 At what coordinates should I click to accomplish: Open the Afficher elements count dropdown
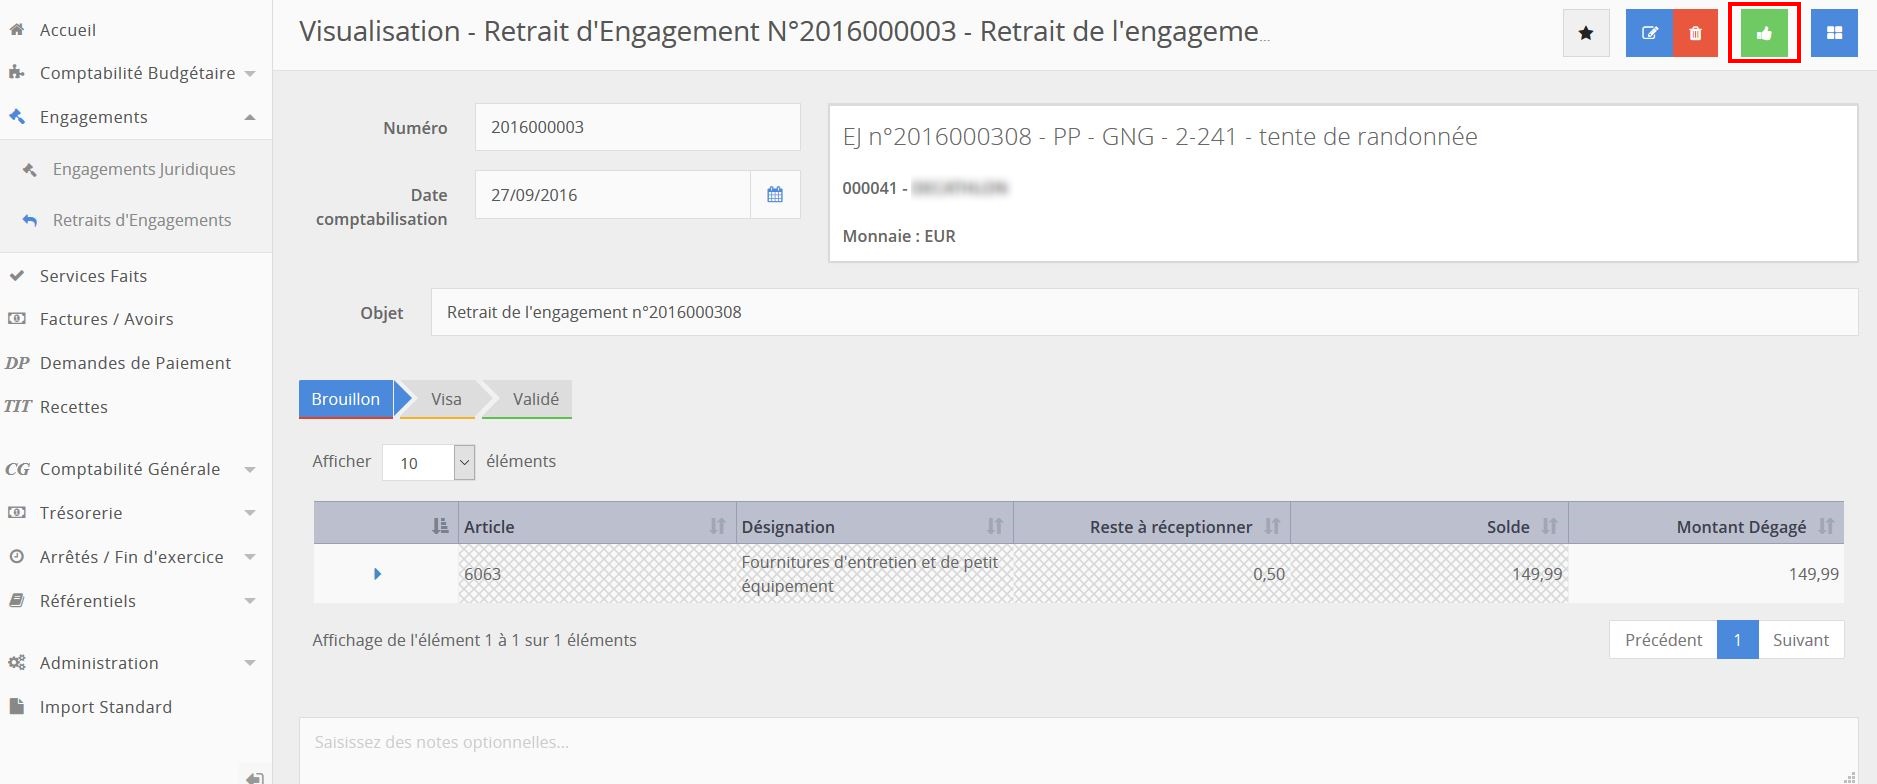pyautogui.click(x=428, y=462)
